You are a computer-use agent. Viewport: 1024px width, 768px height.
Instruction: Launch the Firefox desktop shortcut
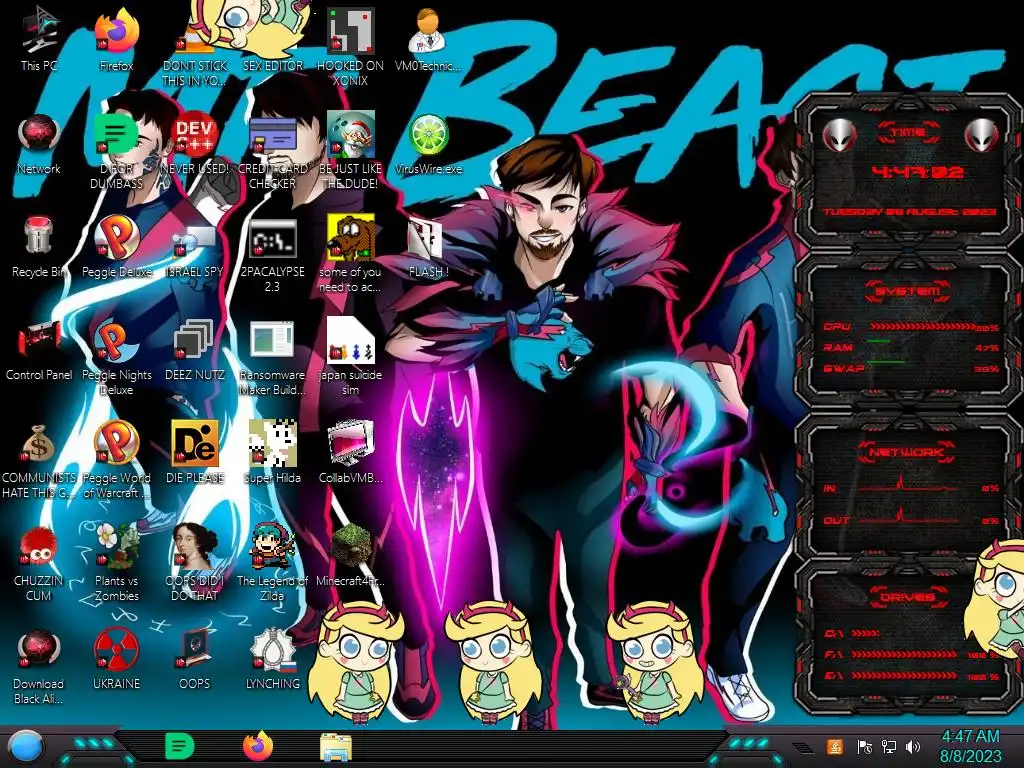(116, 38)
